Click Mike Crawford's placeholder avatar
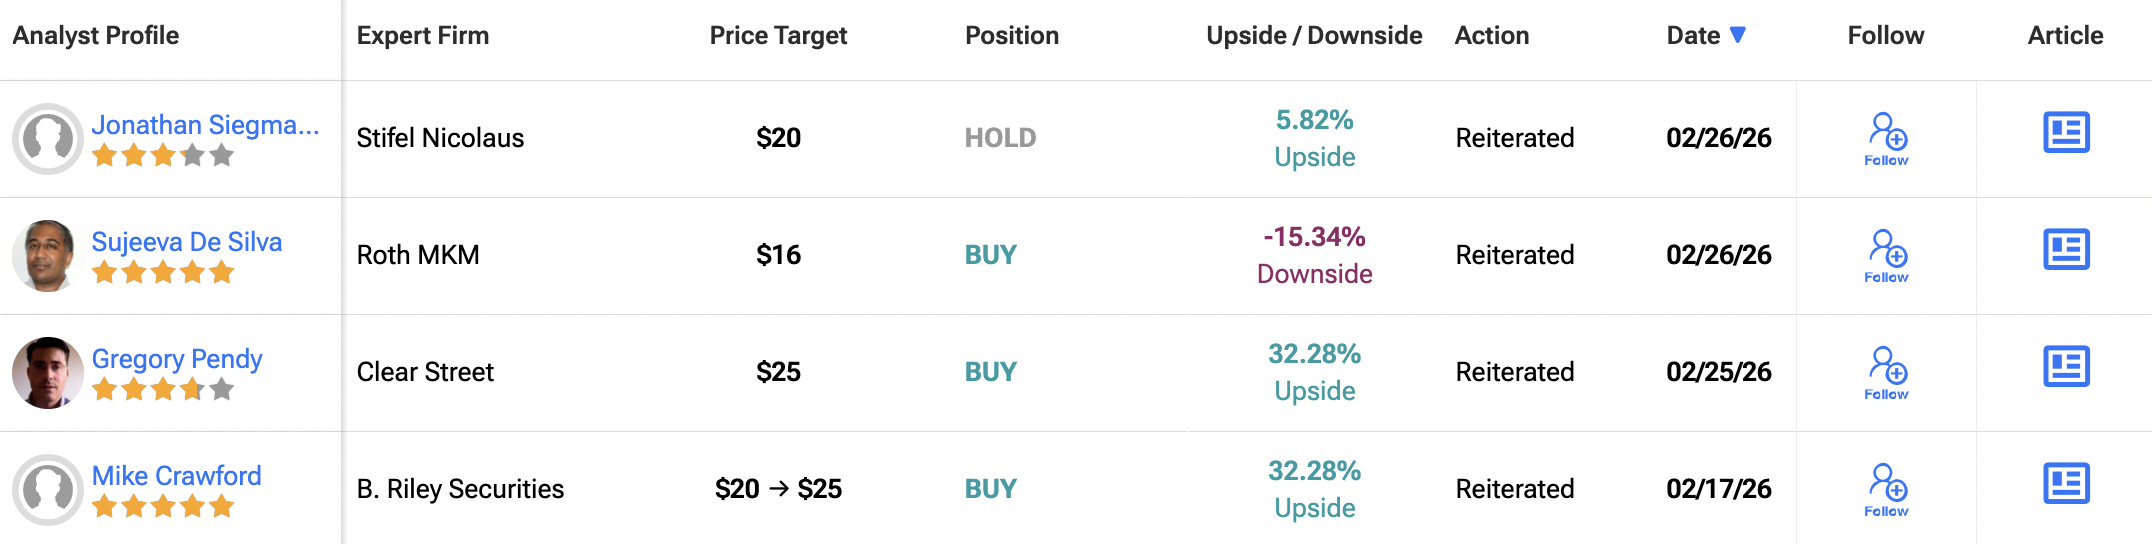This screenshot has height=544, width=2152. (x=47, y=489)
